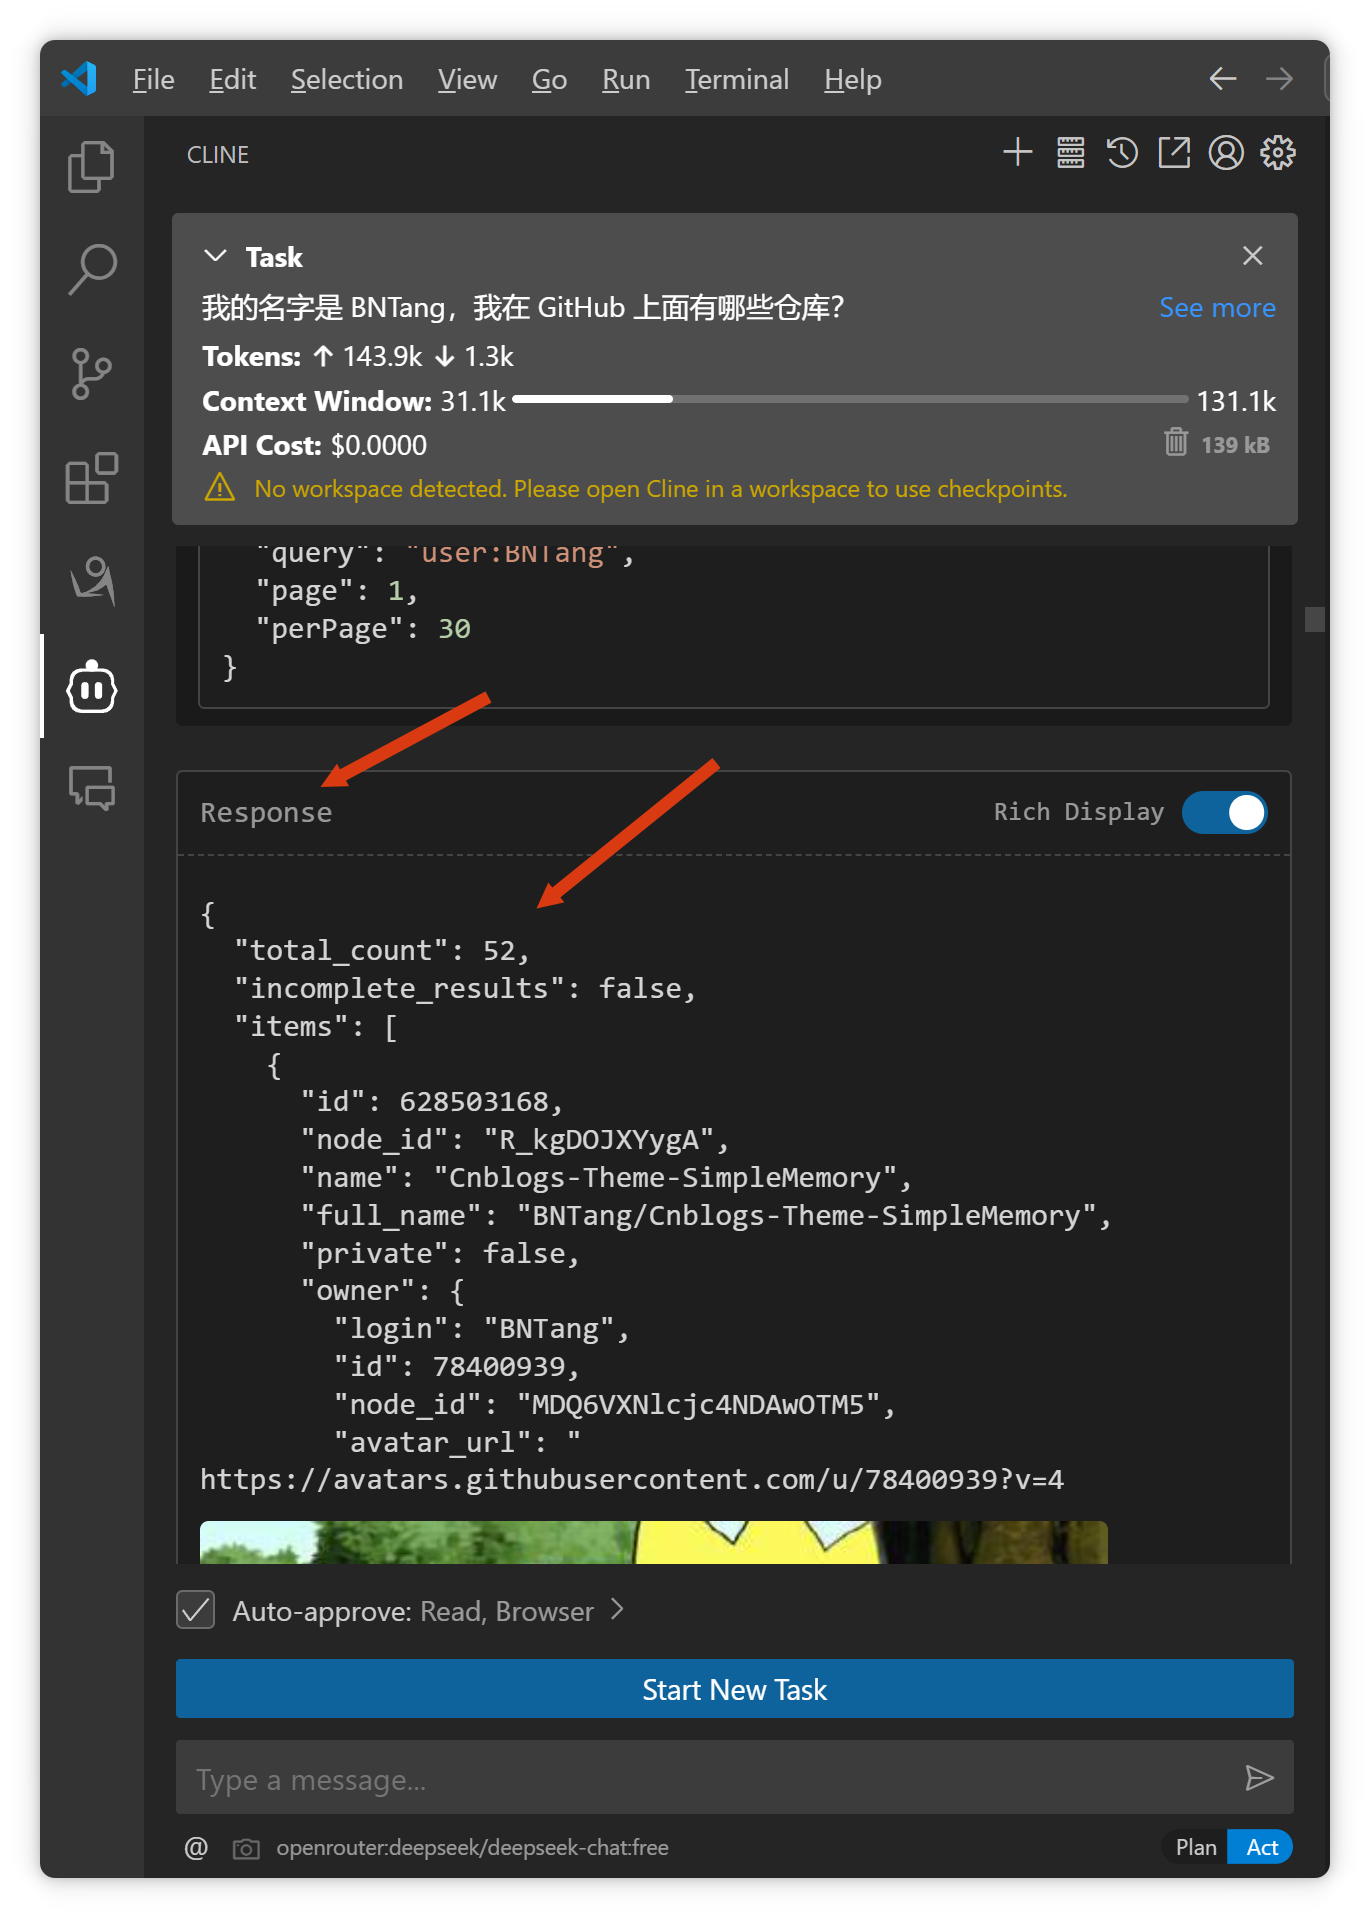Switch to Plan mode
Viewport: 1370px width, 1918px height.
coord(1195,1847)
